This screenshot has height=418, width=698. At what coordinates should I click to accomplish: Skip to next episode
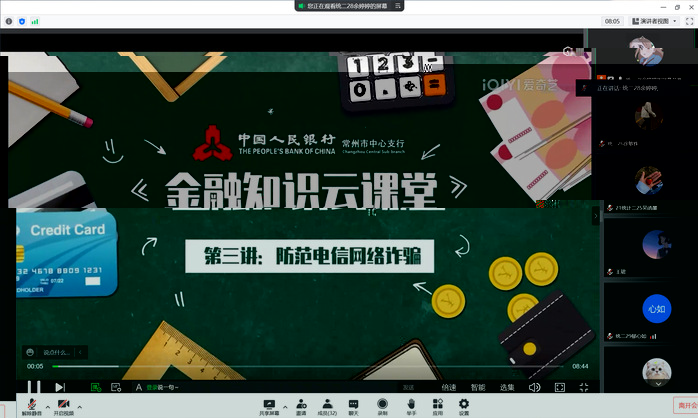coord(60,387)
